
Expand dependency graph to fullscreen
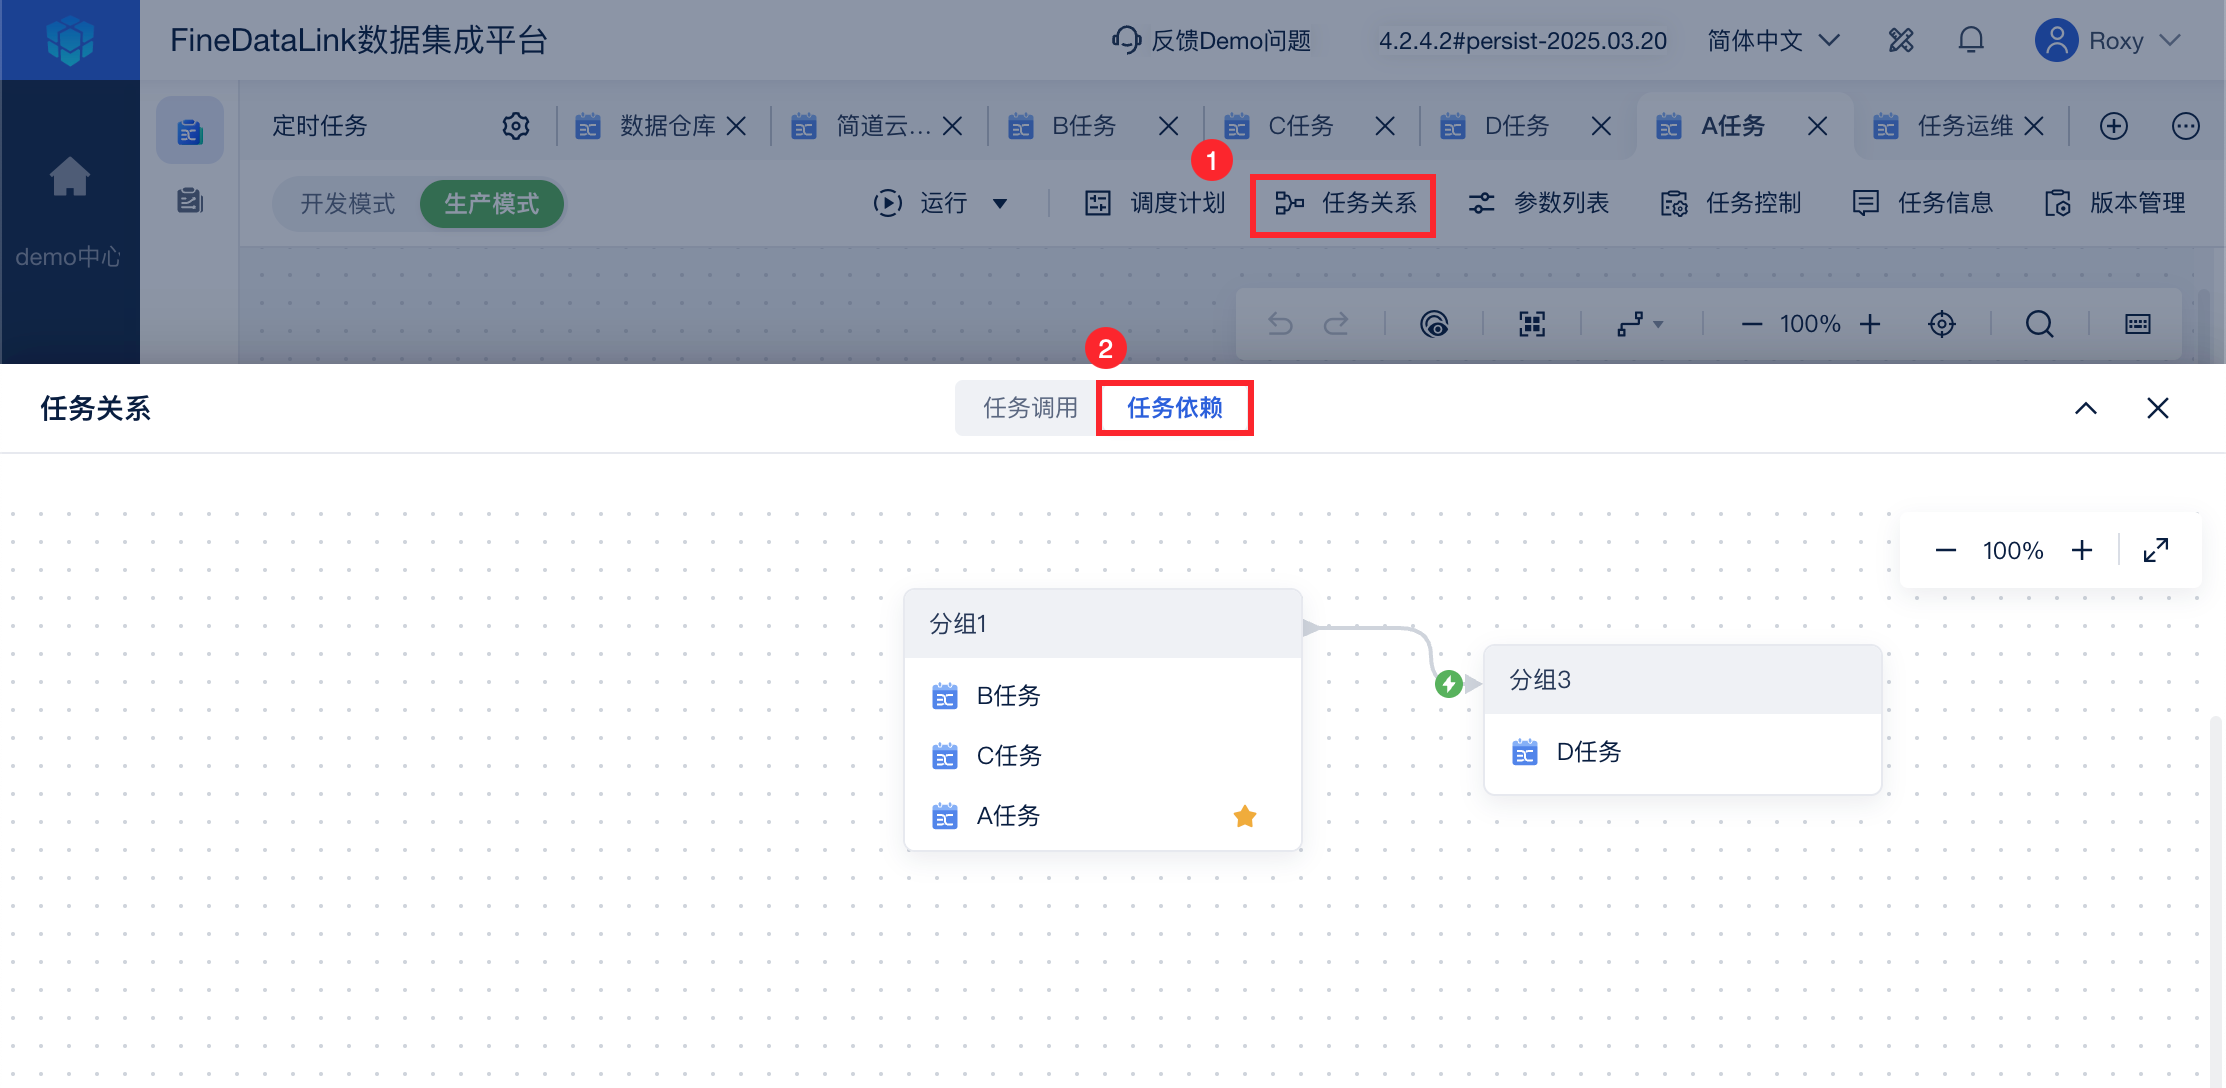[x=2156, y=550]
